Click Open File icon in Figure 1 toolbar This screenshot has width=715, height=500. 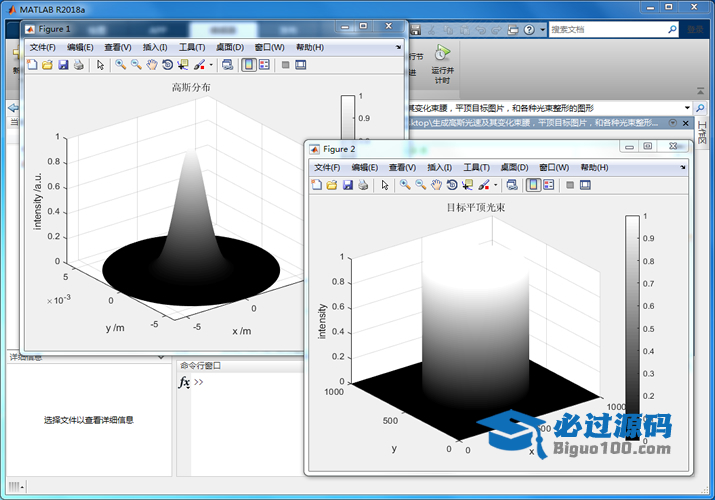click(47, 65)
